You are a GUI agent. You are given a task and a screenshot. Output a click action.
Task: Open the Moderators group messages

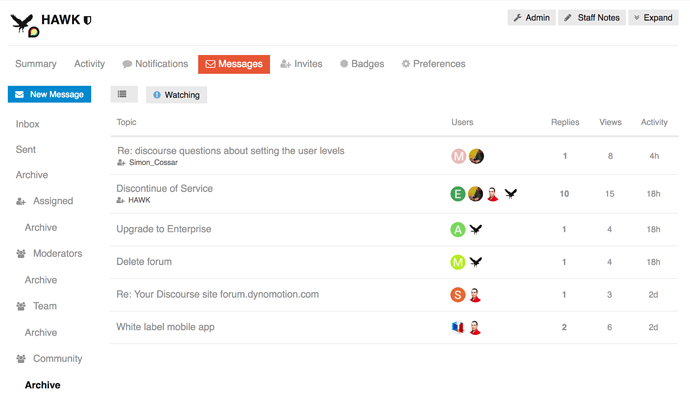click(x=57, y=254)
